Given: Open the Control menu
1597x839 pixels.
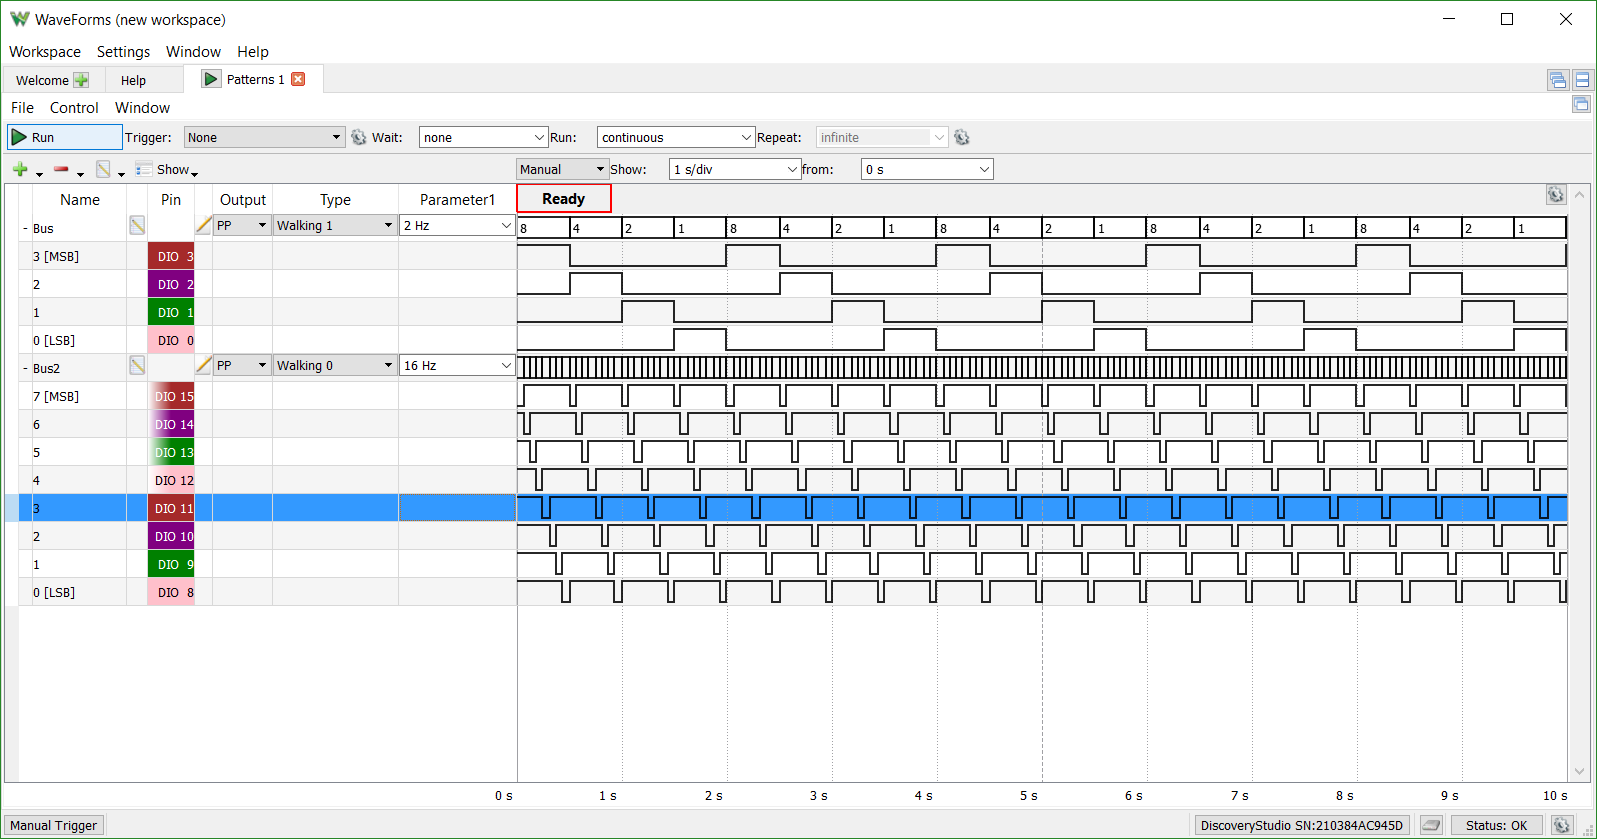Looking at the screenshot, I should coord(74,108).
